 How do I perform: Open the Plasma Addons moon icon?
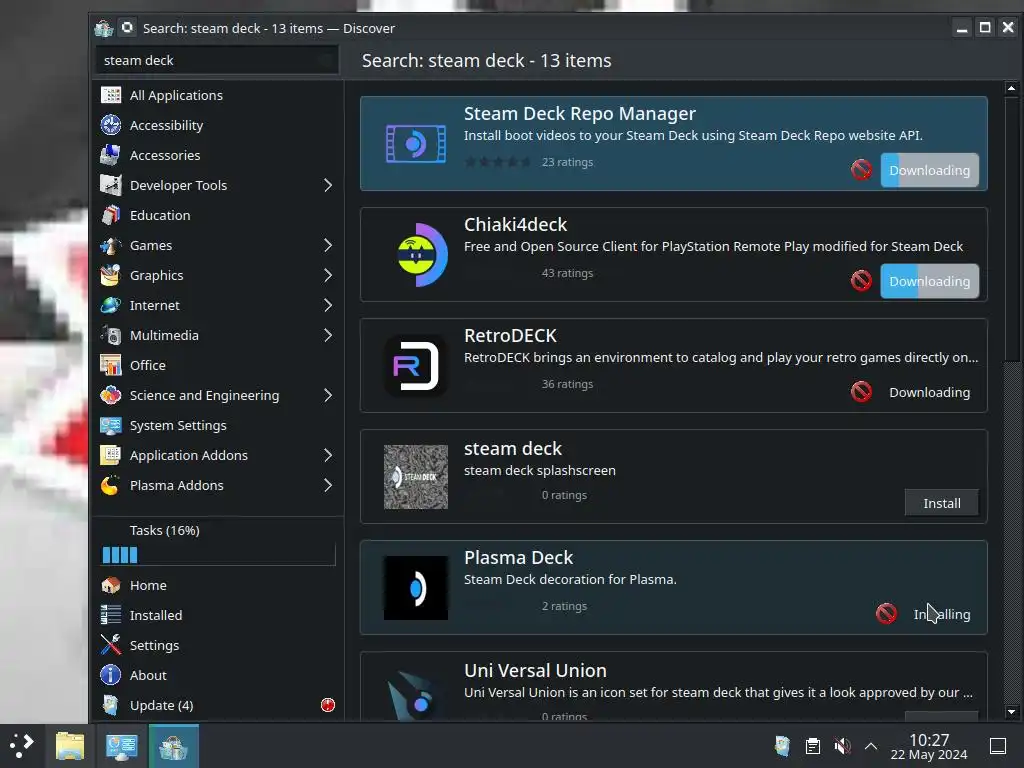click(x=110, y=486)
